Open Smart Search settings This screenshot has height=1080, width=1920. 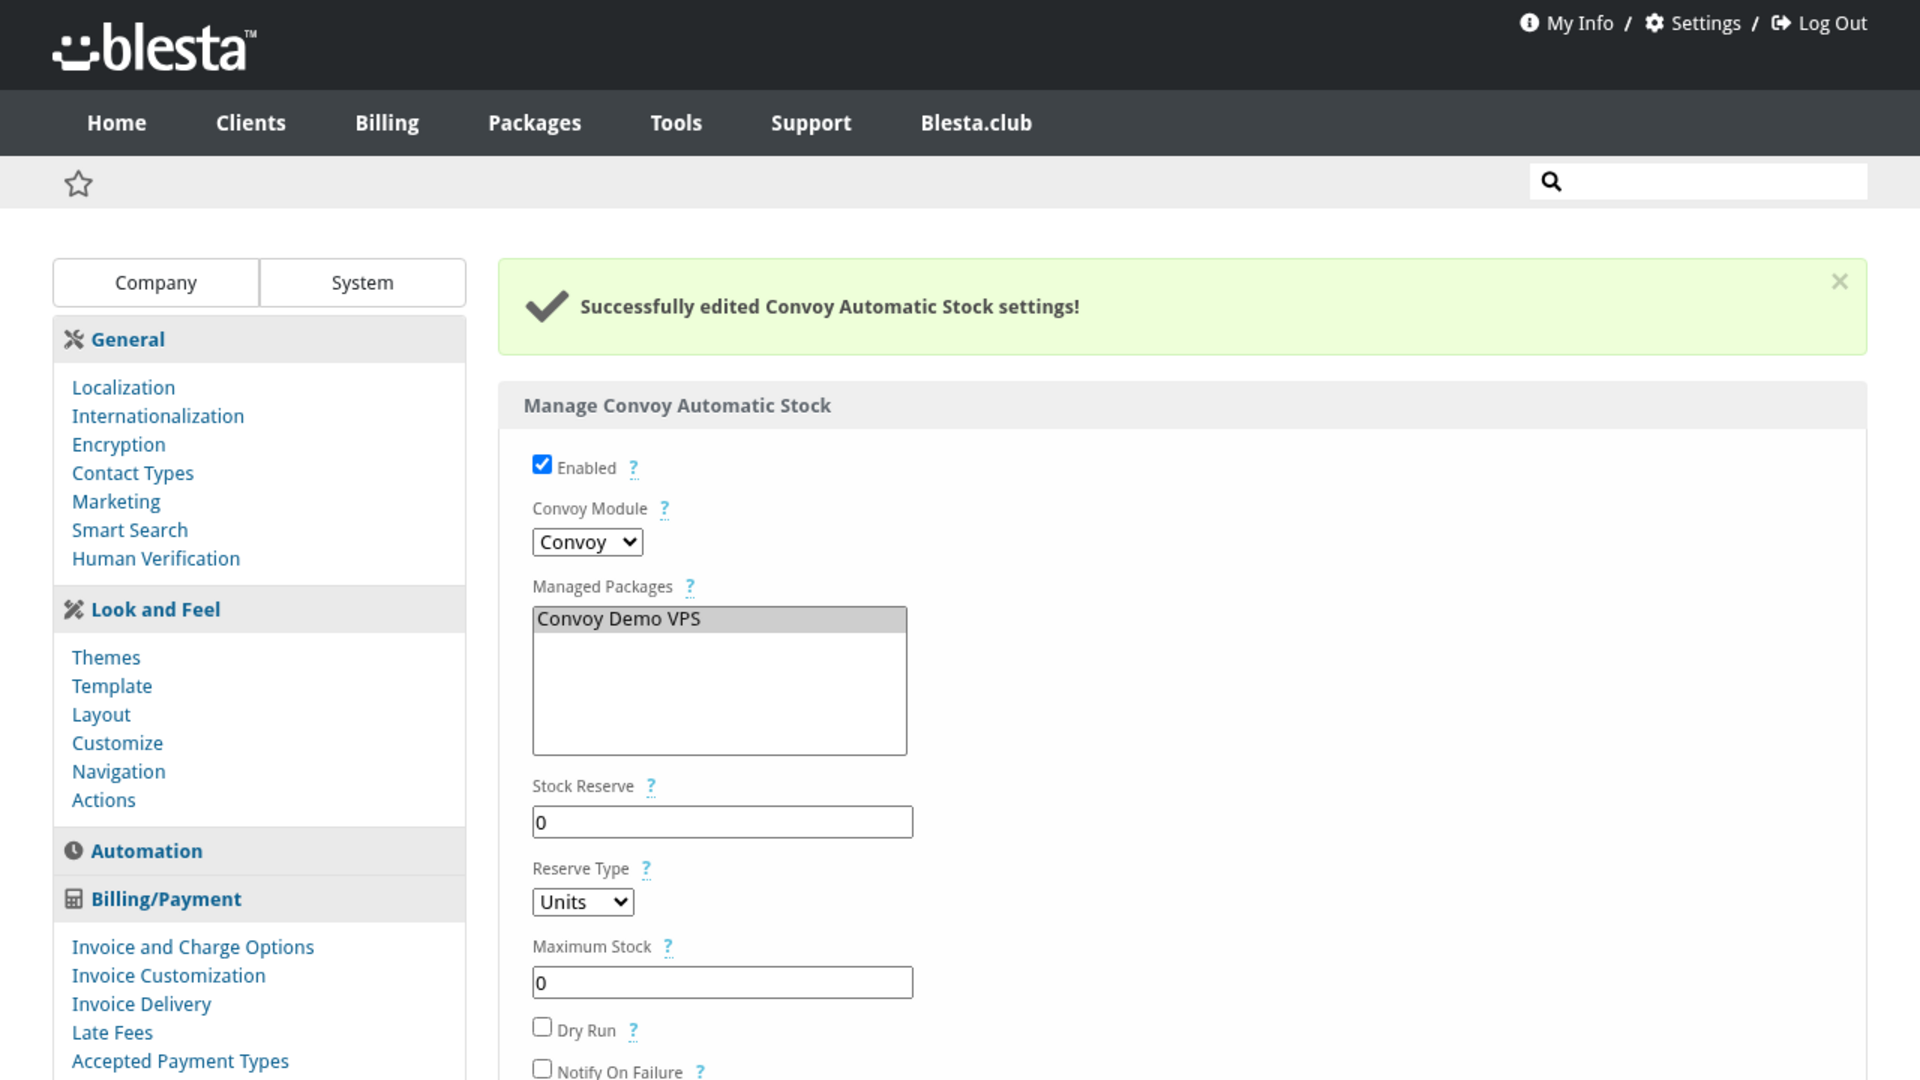point(130,530)
